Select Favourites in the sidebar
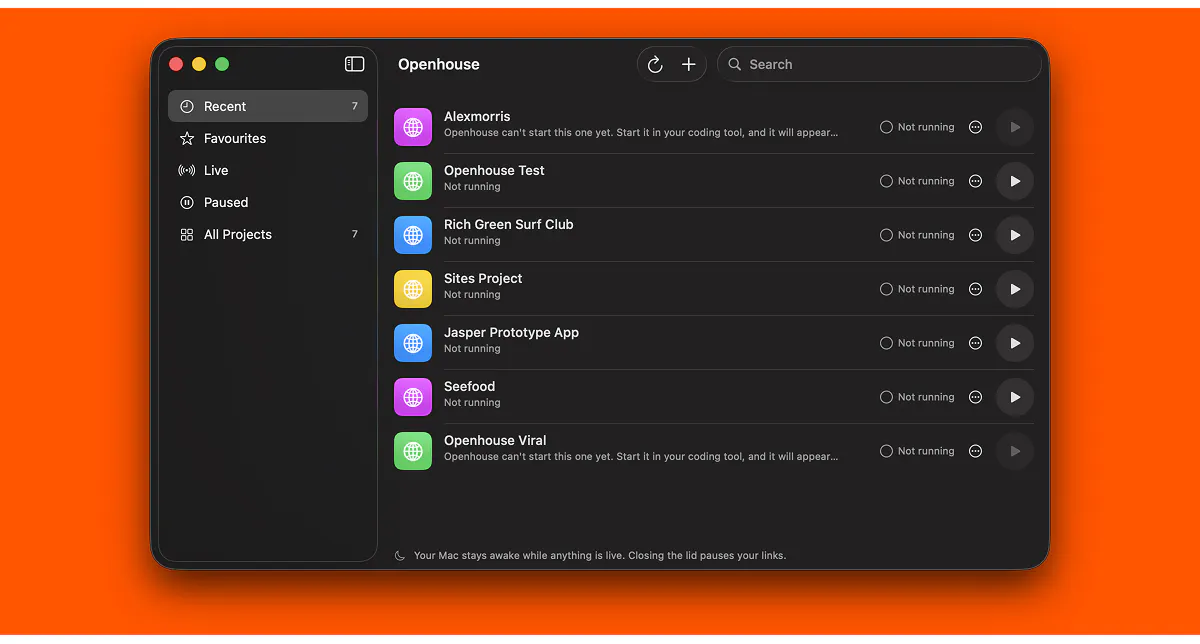This screenshot has width=1200, height=644. tap(268, 138)
